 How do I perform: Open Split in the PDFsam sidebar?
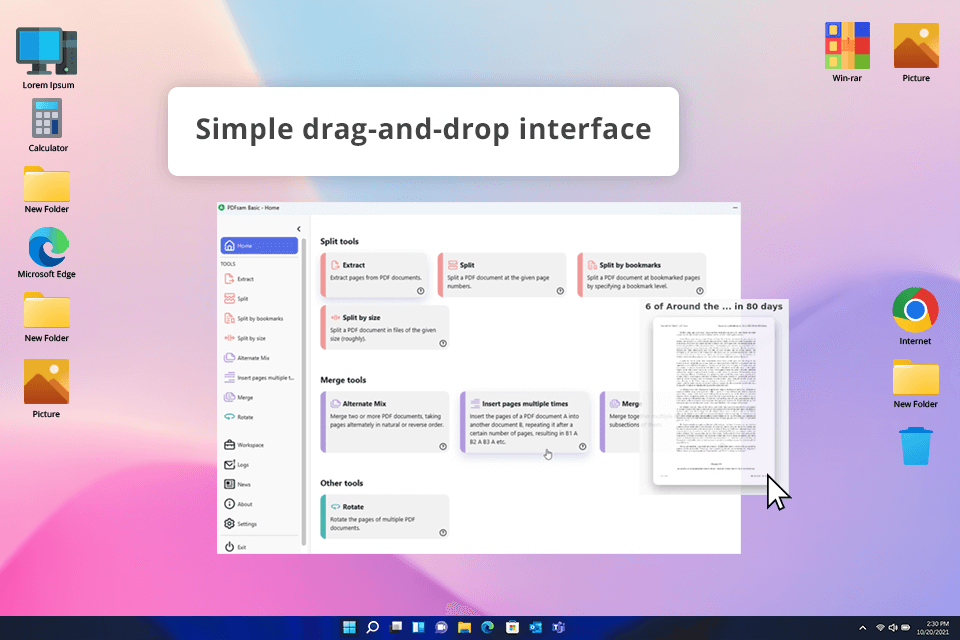[x=259, y=298]
